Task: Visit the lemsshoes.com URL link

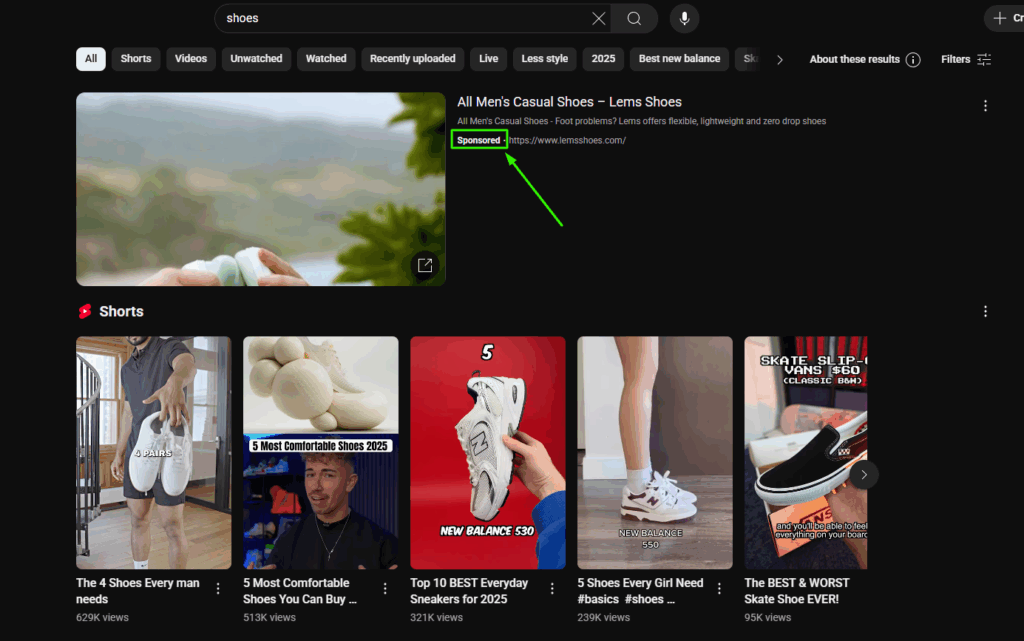Action: point(567,140)
